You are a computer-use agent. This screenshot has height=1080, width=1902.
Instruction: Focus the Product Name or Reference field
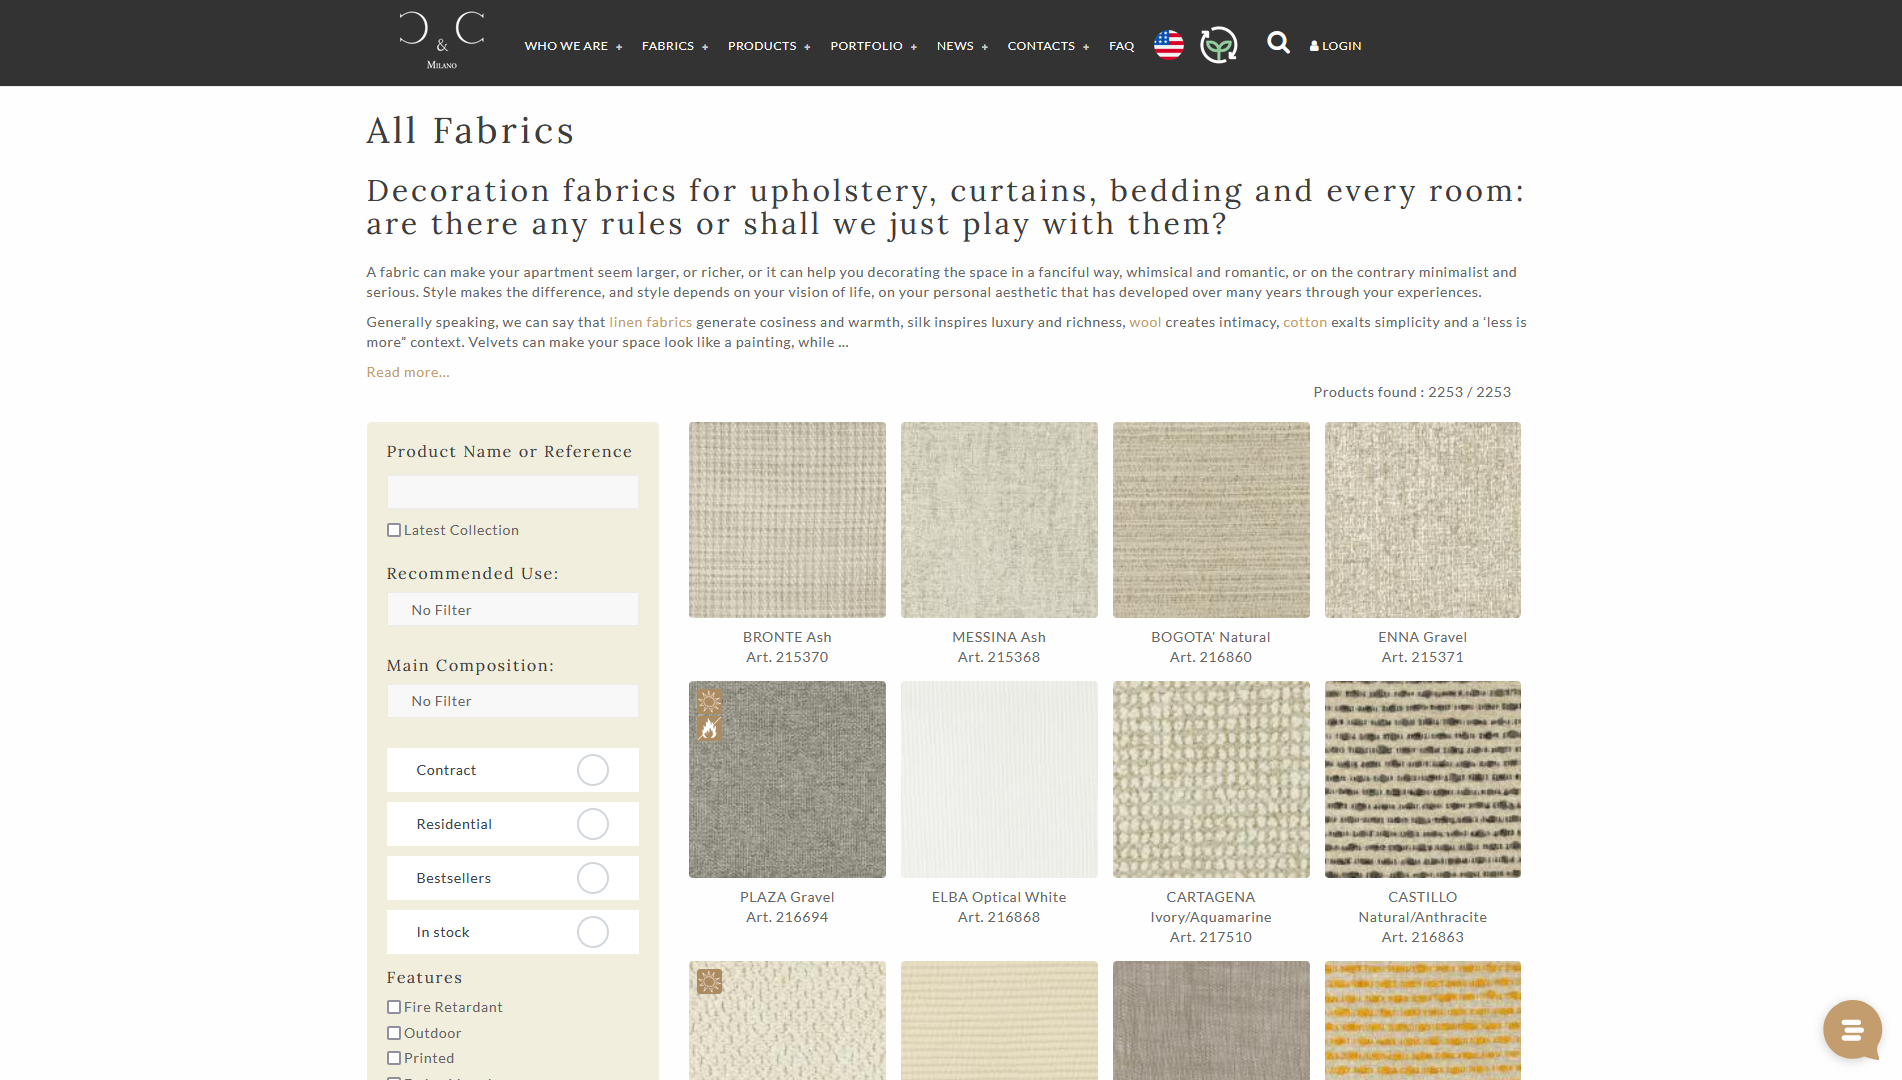point(512,492)
